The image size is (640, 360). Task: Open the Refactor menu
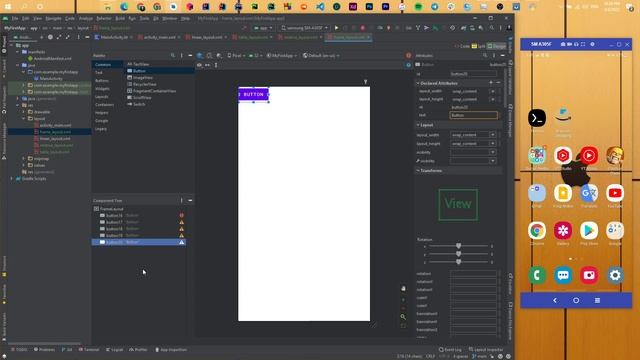[x=104, y=18]
